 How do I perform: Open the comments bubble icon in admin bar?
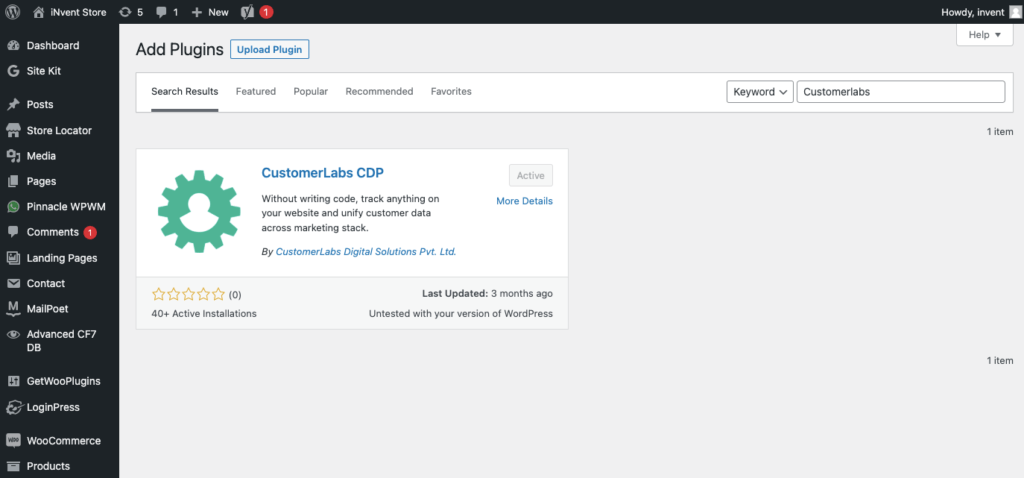click(161, 12)
